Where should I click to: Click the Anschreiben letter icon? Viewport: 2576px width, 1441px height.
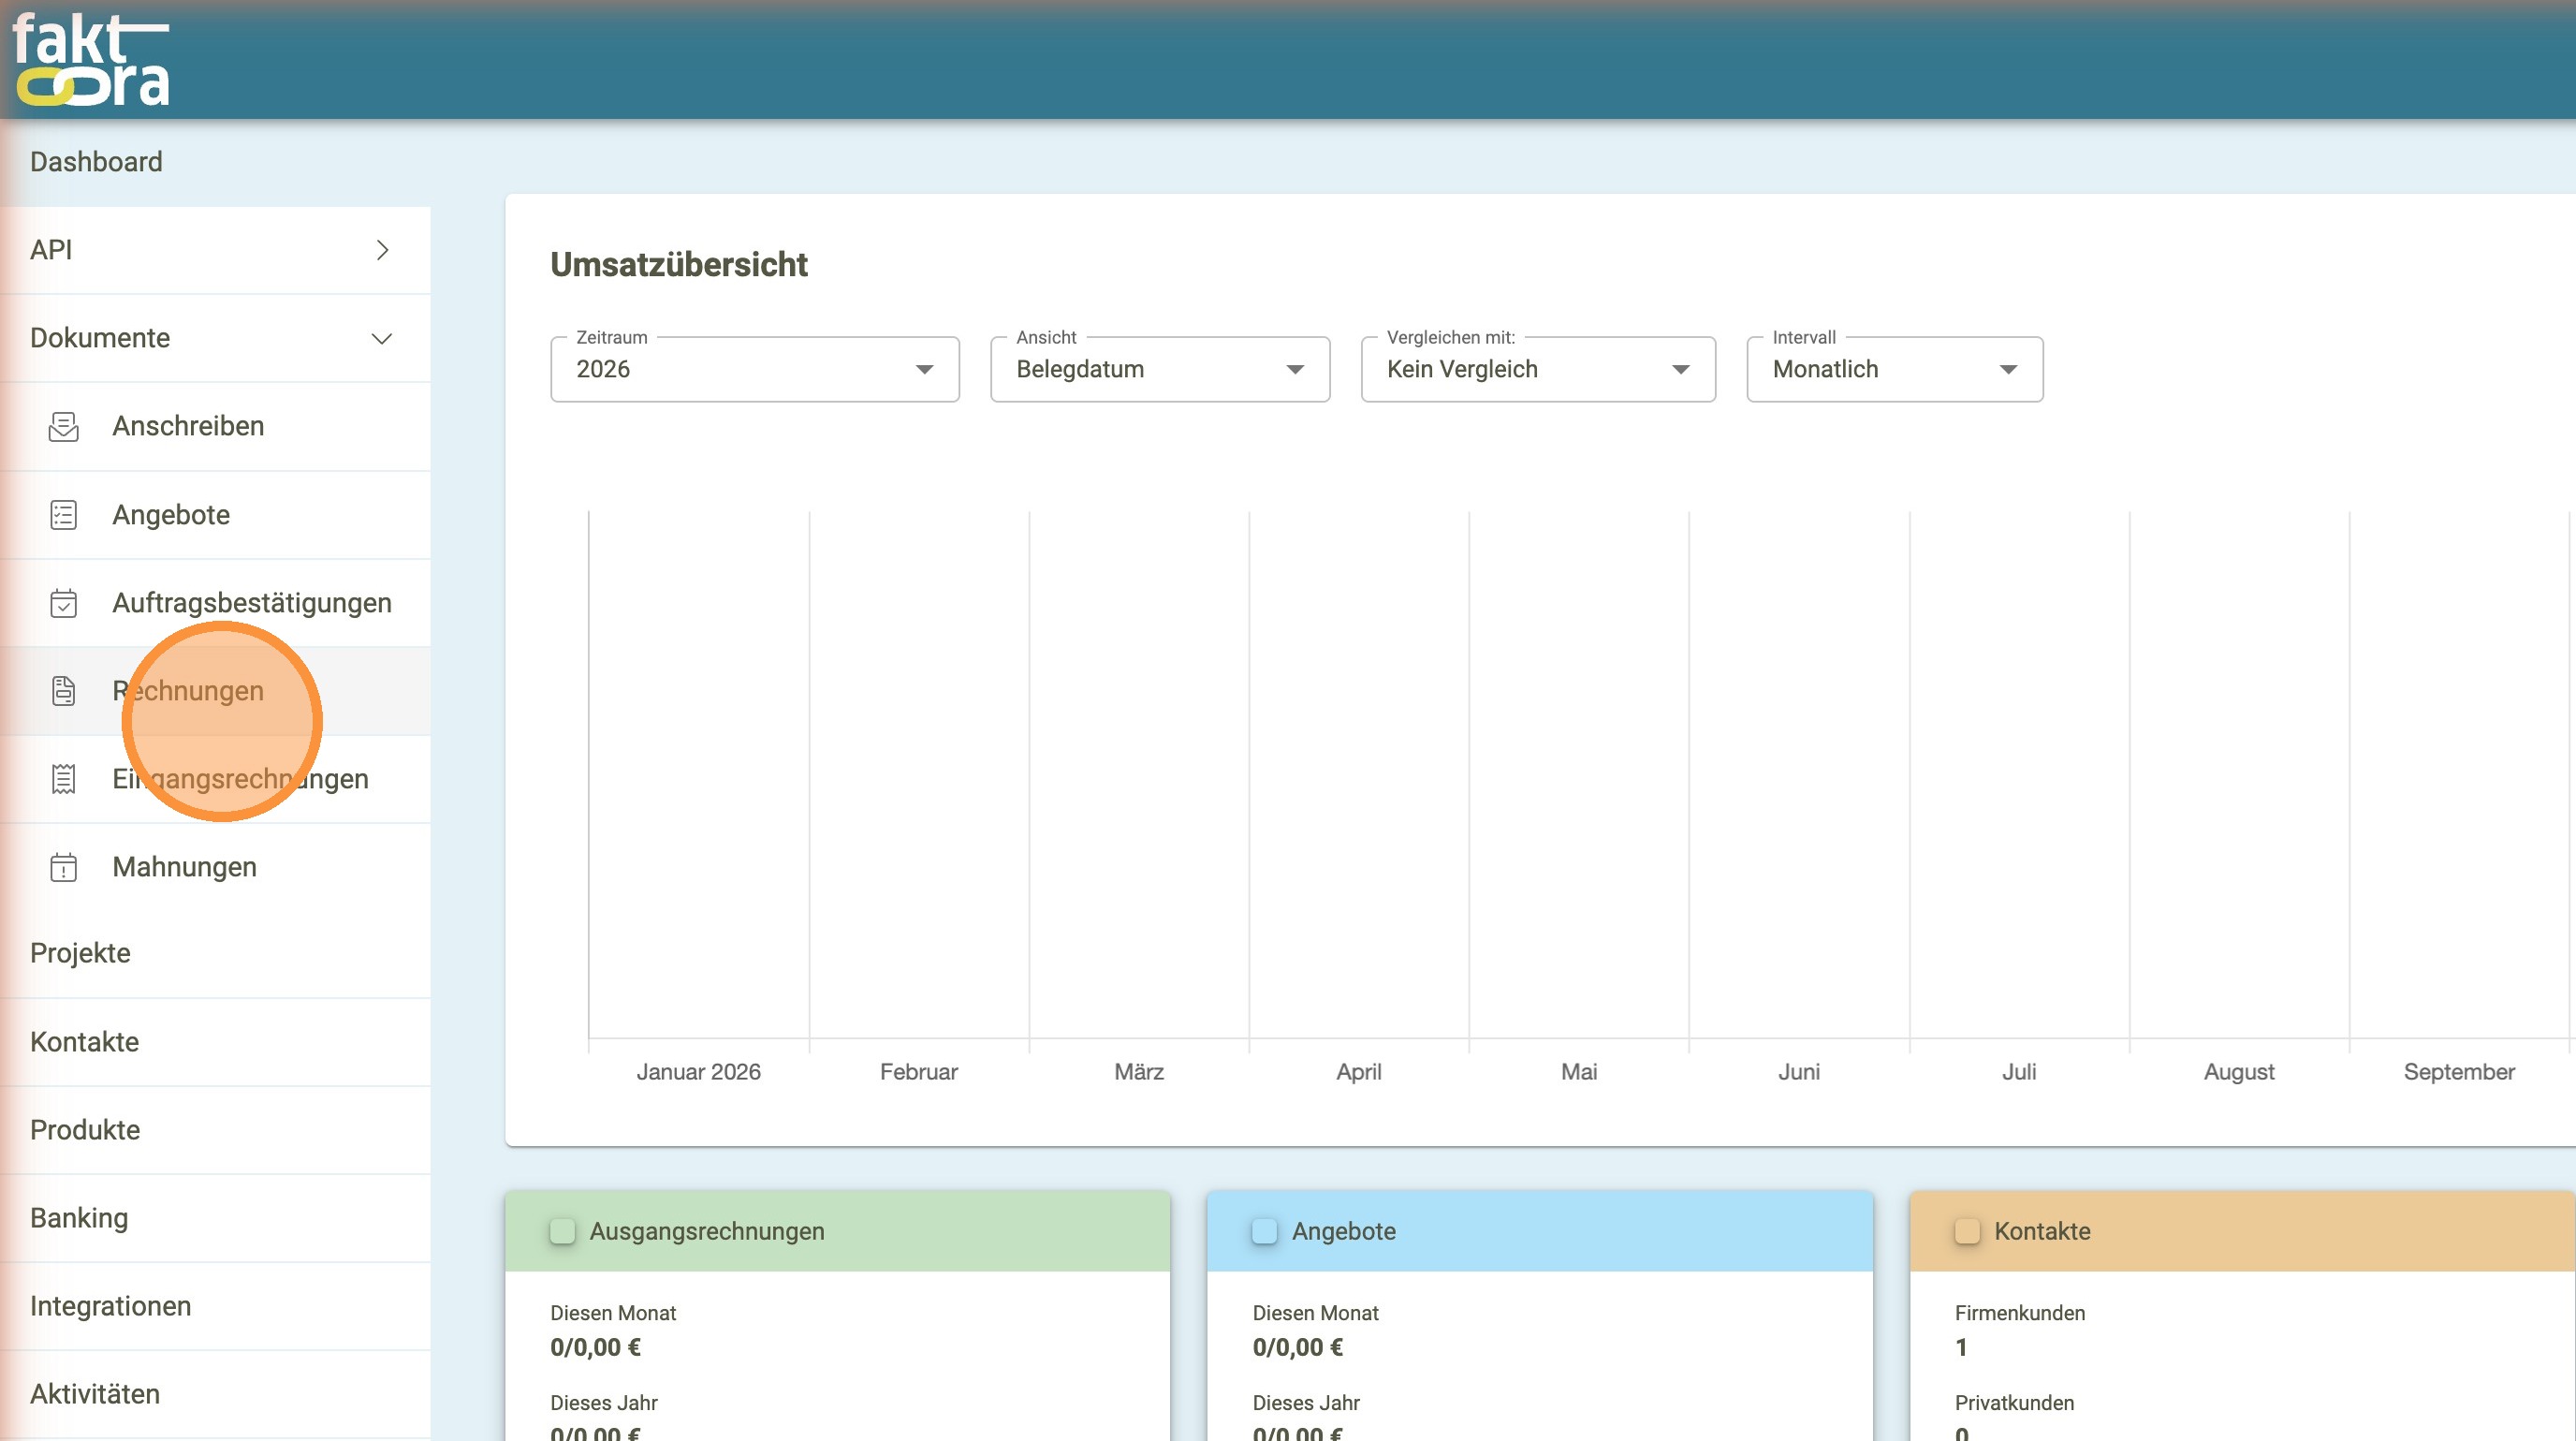(x=63, y=427)
